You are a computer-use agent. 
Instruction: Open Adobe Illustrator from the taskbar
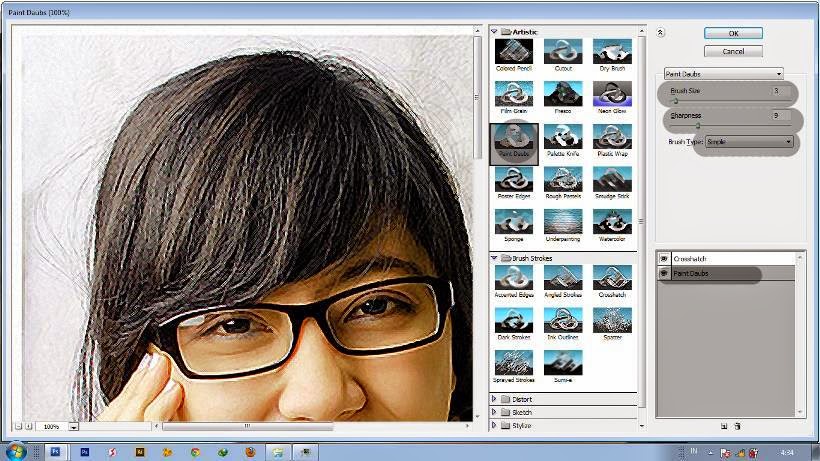coord(140,452)
